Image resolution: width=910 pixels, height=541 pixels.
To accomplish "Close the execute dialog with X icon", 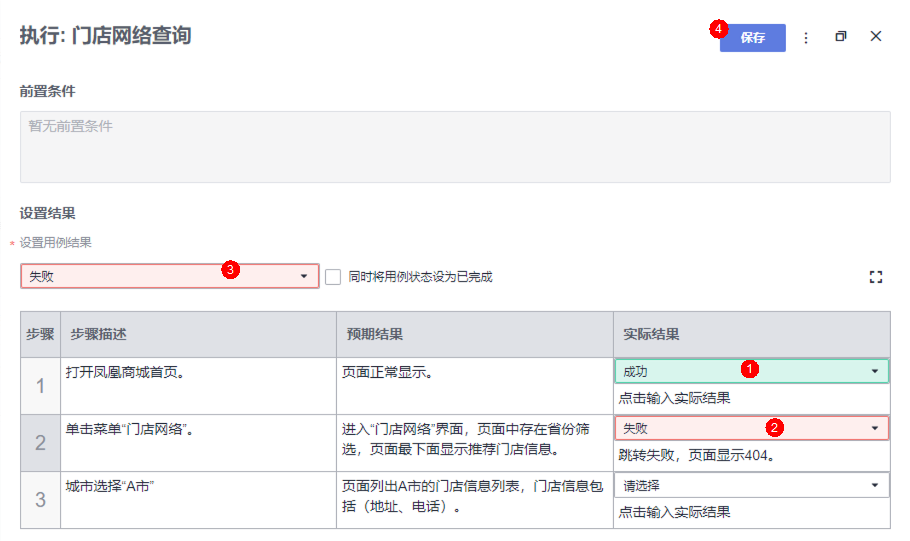I will 876,37.
